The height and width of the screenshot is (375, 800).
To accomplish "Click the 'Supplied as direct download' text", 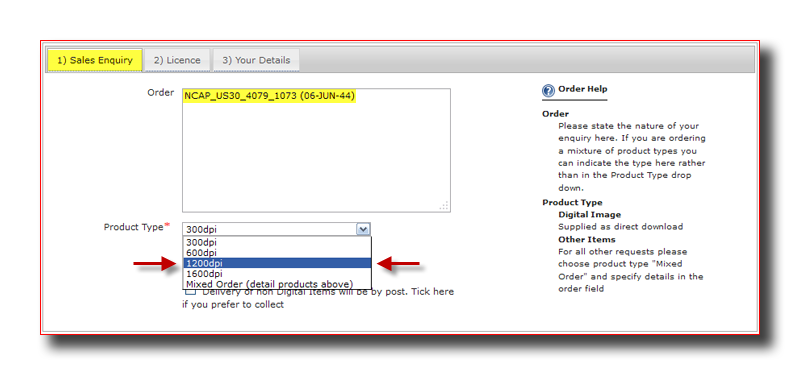I will (x=620, y=227).
